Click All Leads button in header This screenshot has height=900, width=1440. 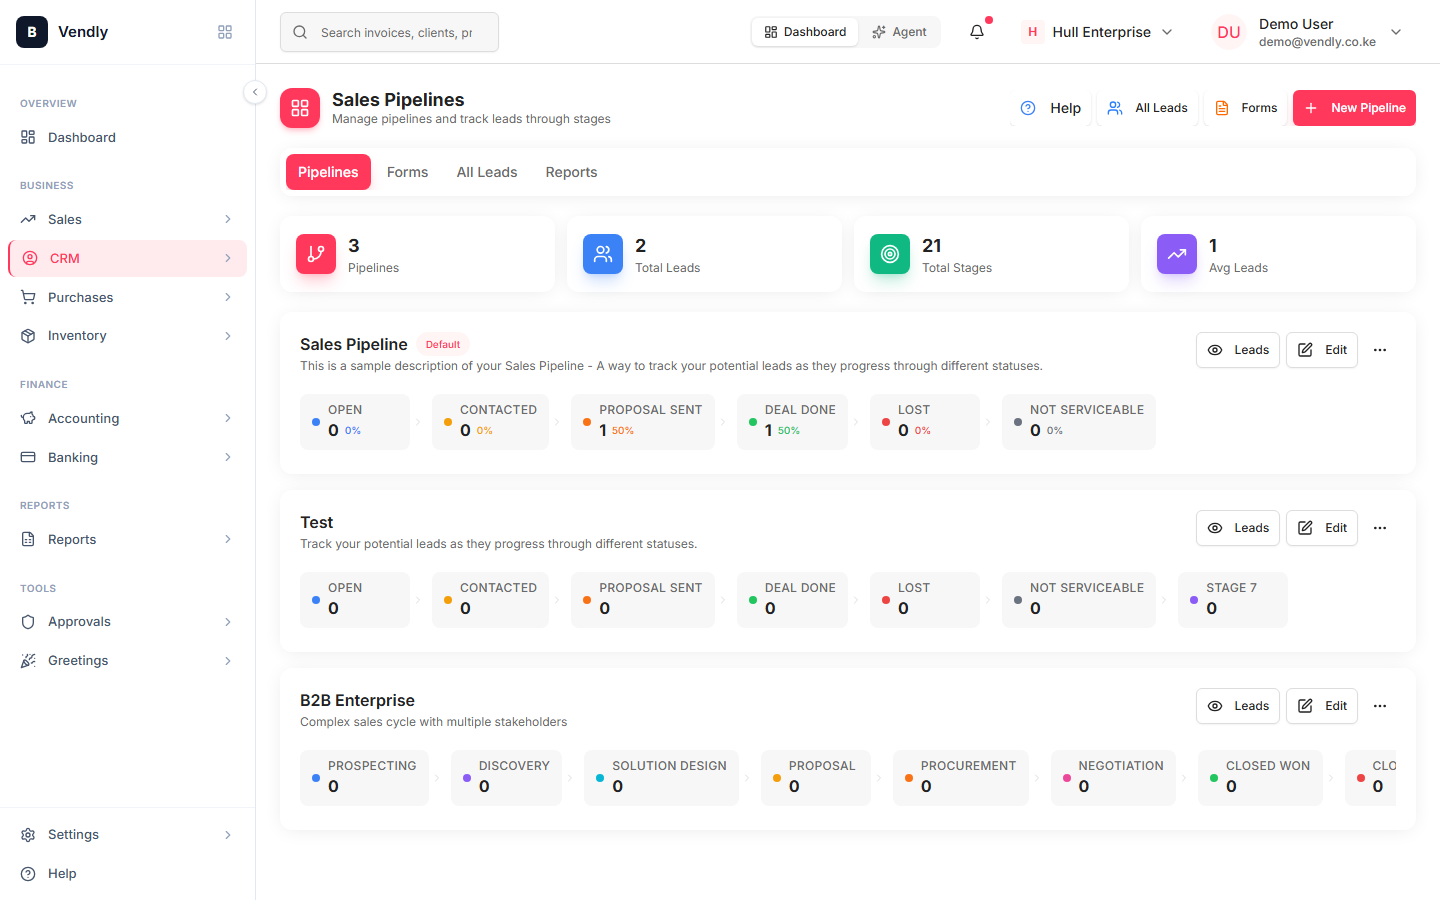point(1148,108)
